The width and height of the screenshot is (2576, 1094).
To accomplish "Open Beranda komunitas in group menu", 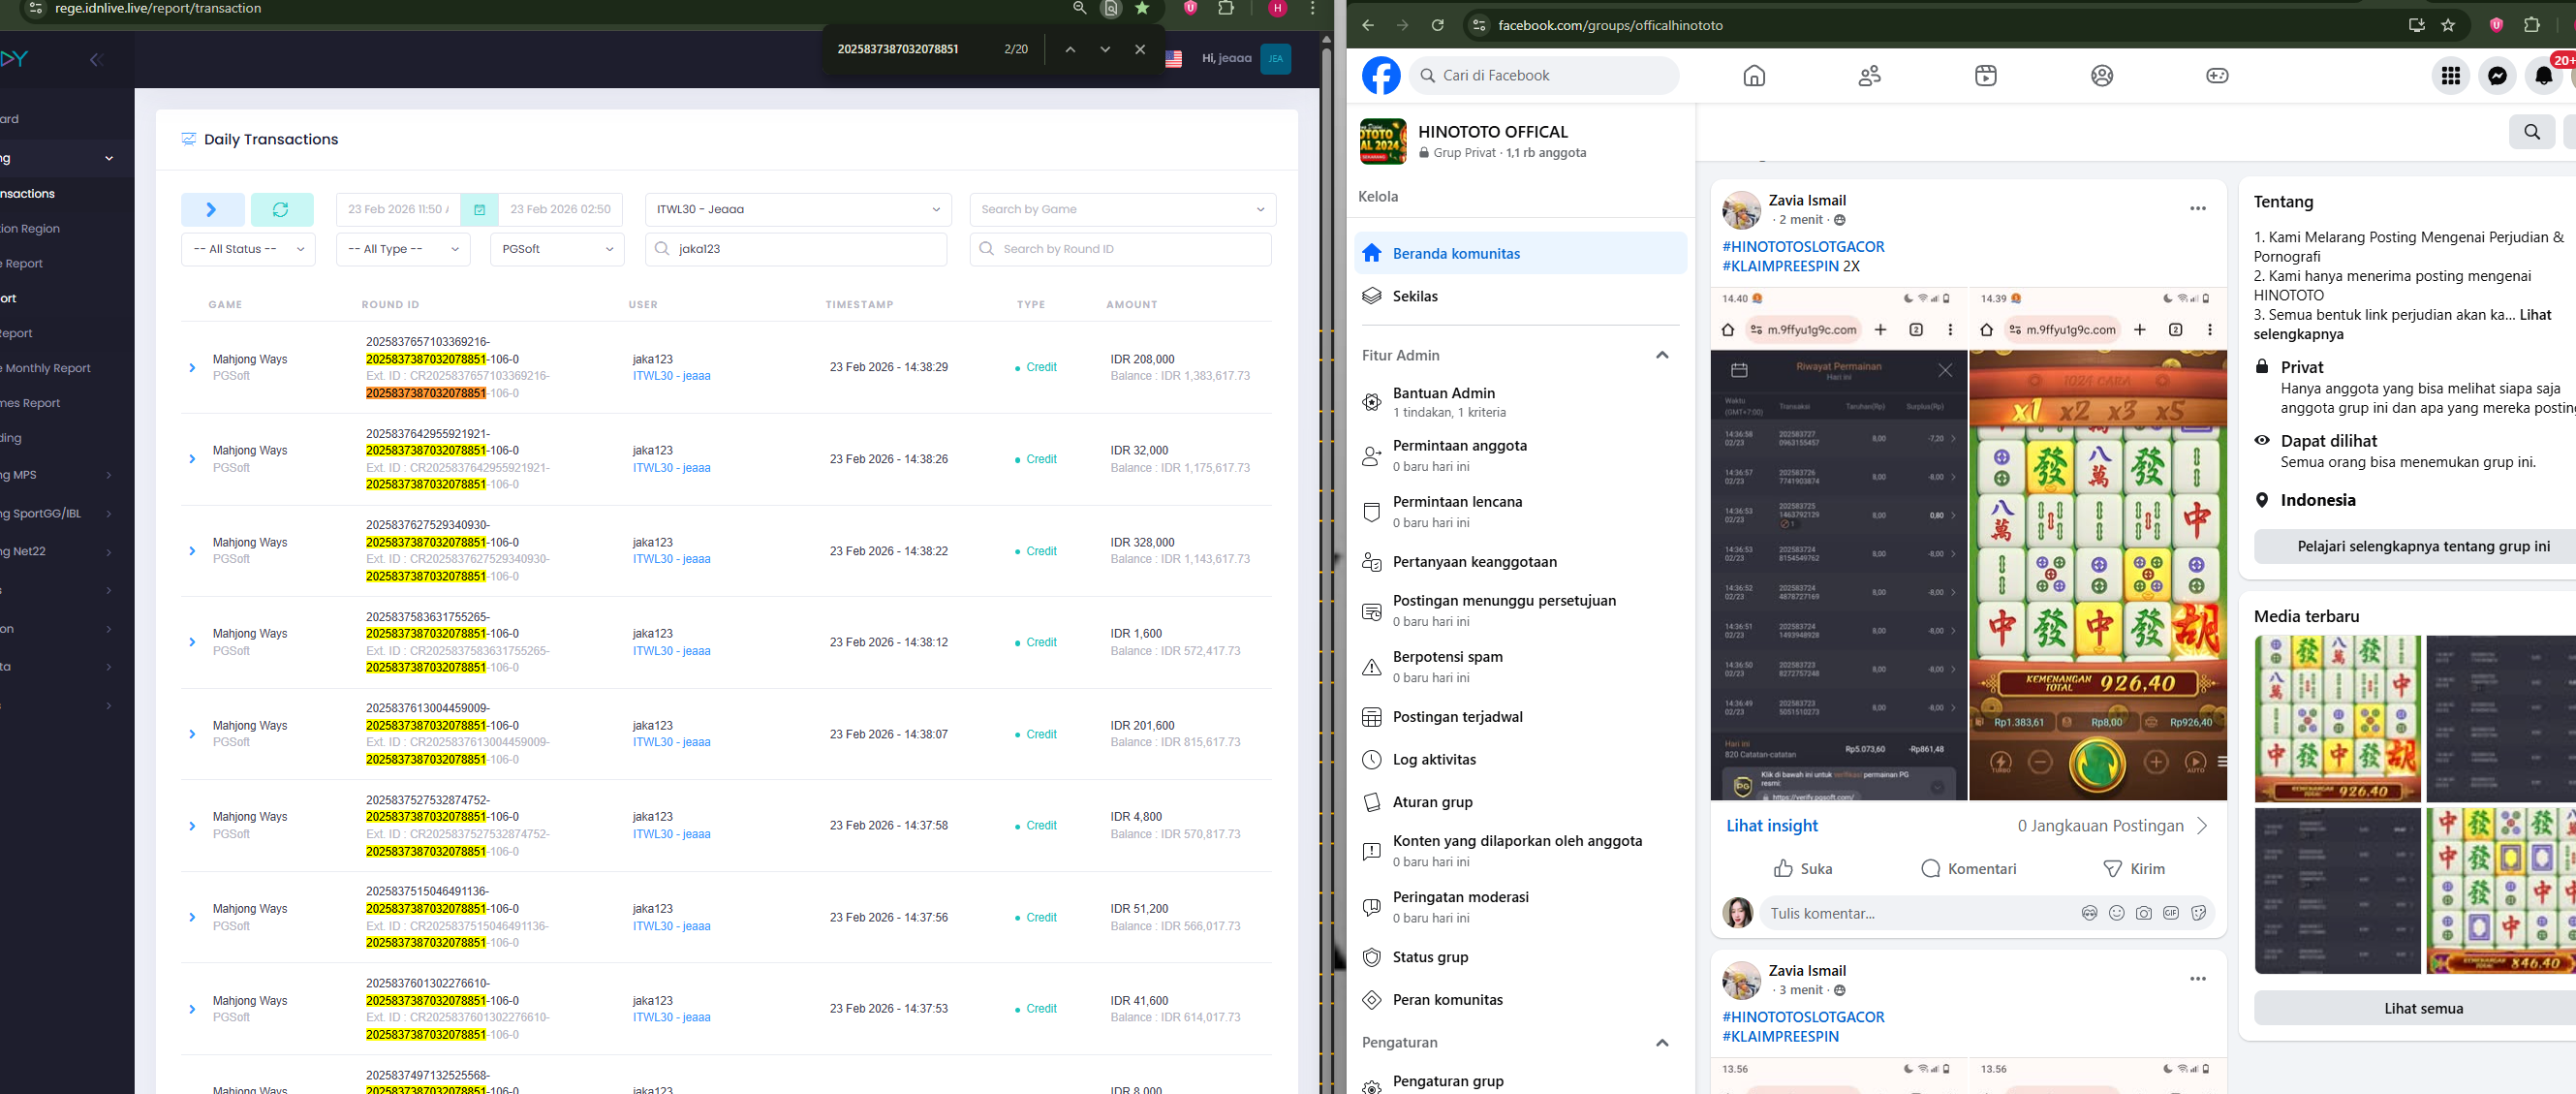I will [x=1520, y=253].
